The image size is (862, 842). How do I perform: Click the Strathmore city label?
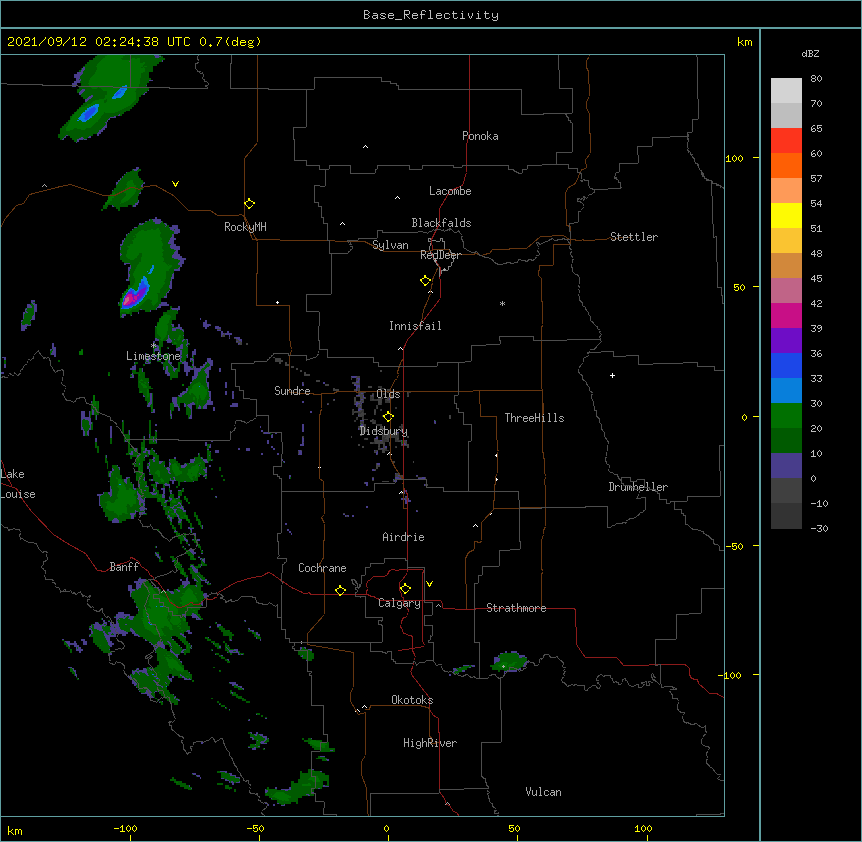tap(516, 608)
